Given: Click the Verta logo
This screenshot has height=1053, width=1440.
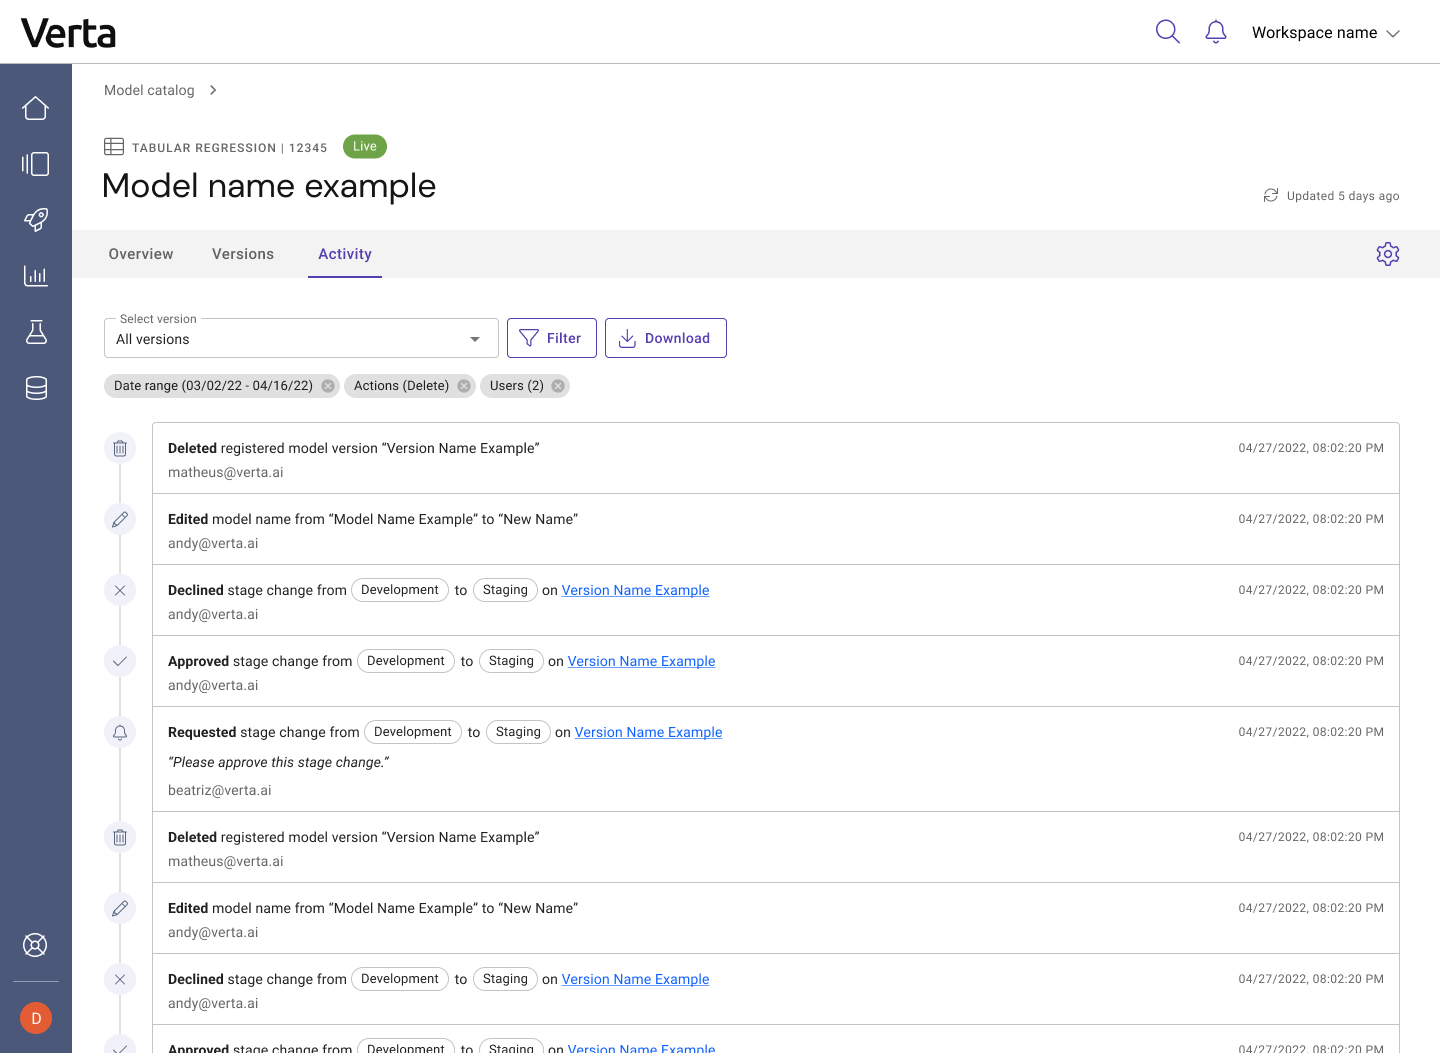Looking at the screenshot, I should 68,33.
